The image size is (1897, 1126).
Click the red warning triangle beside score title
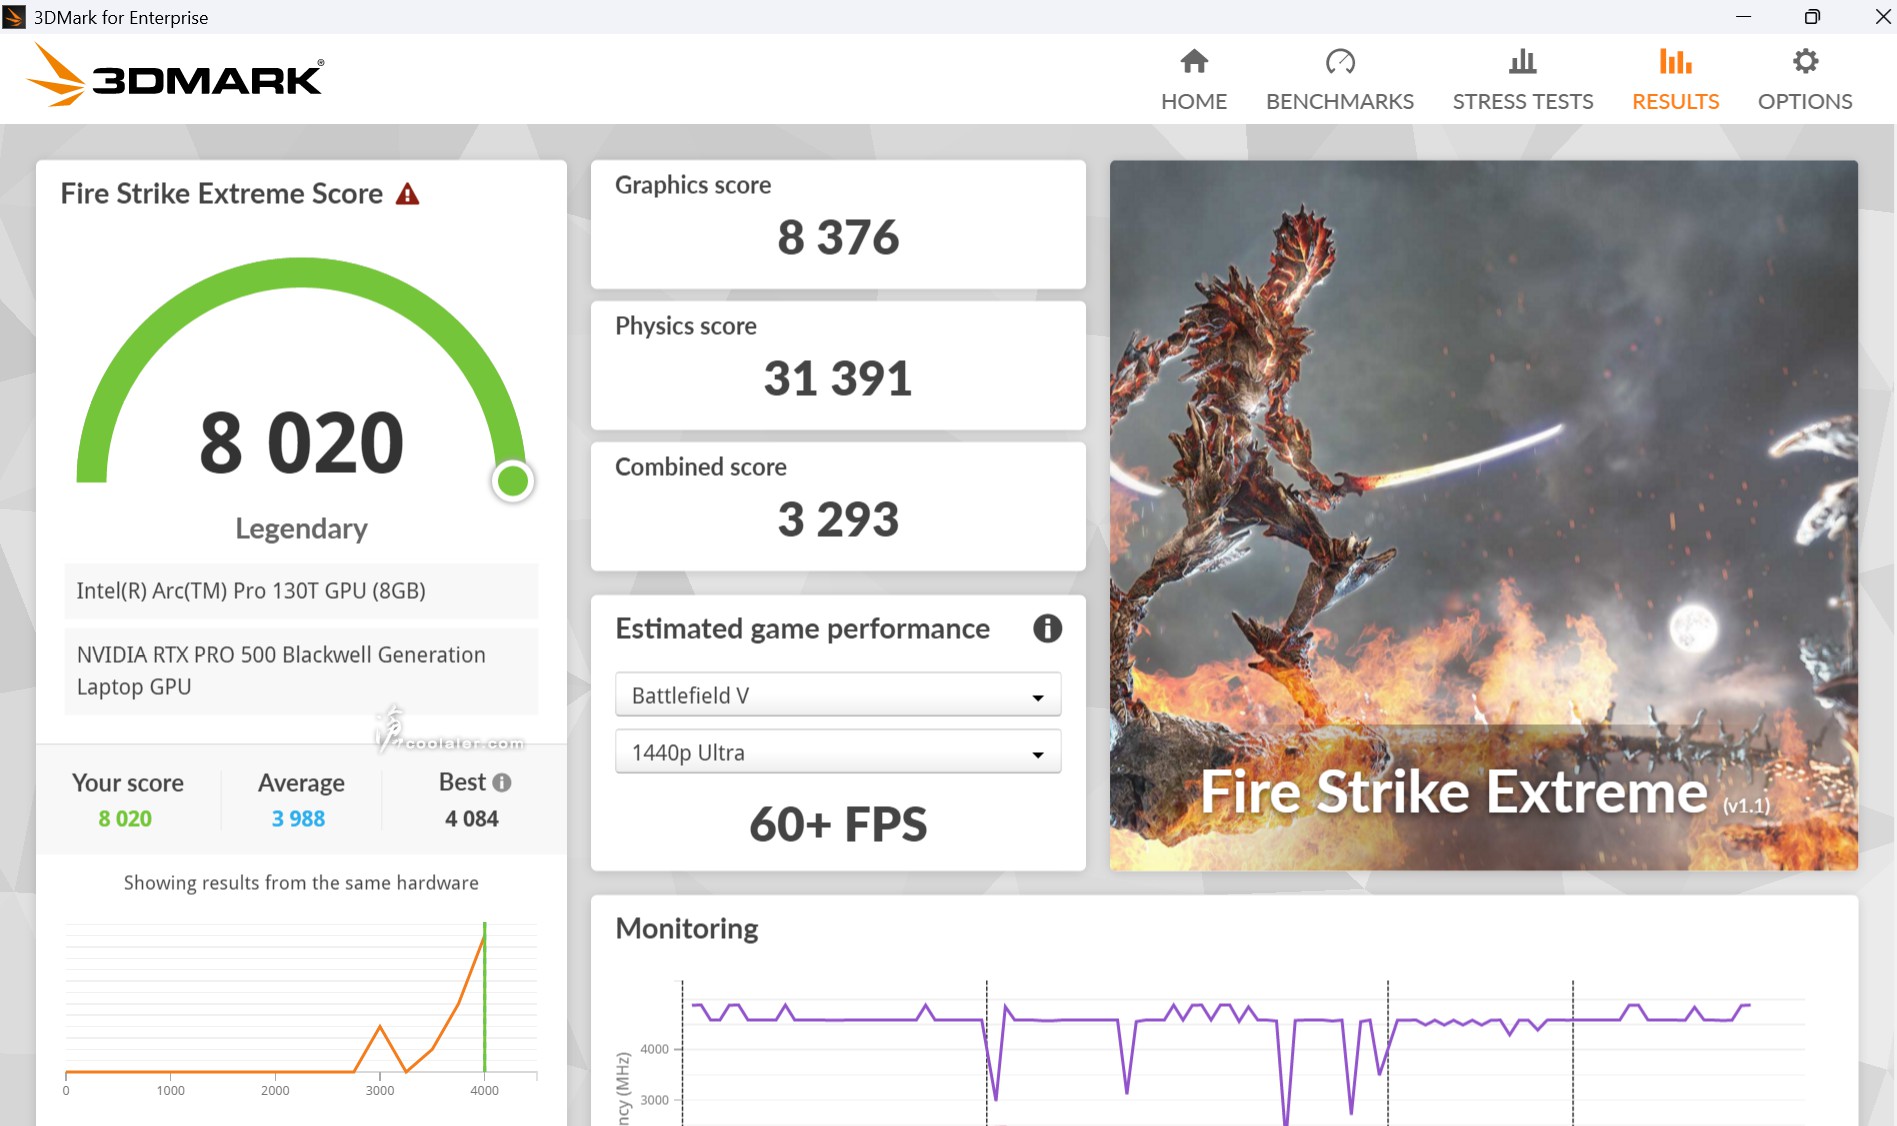(407, 194)
